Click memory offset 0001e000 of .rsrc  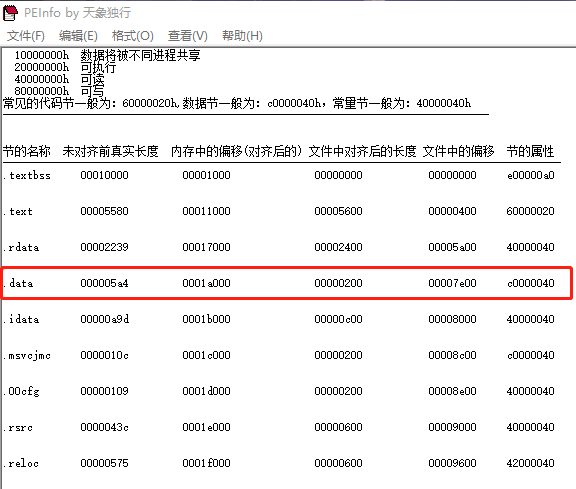[x=206, y=427]
